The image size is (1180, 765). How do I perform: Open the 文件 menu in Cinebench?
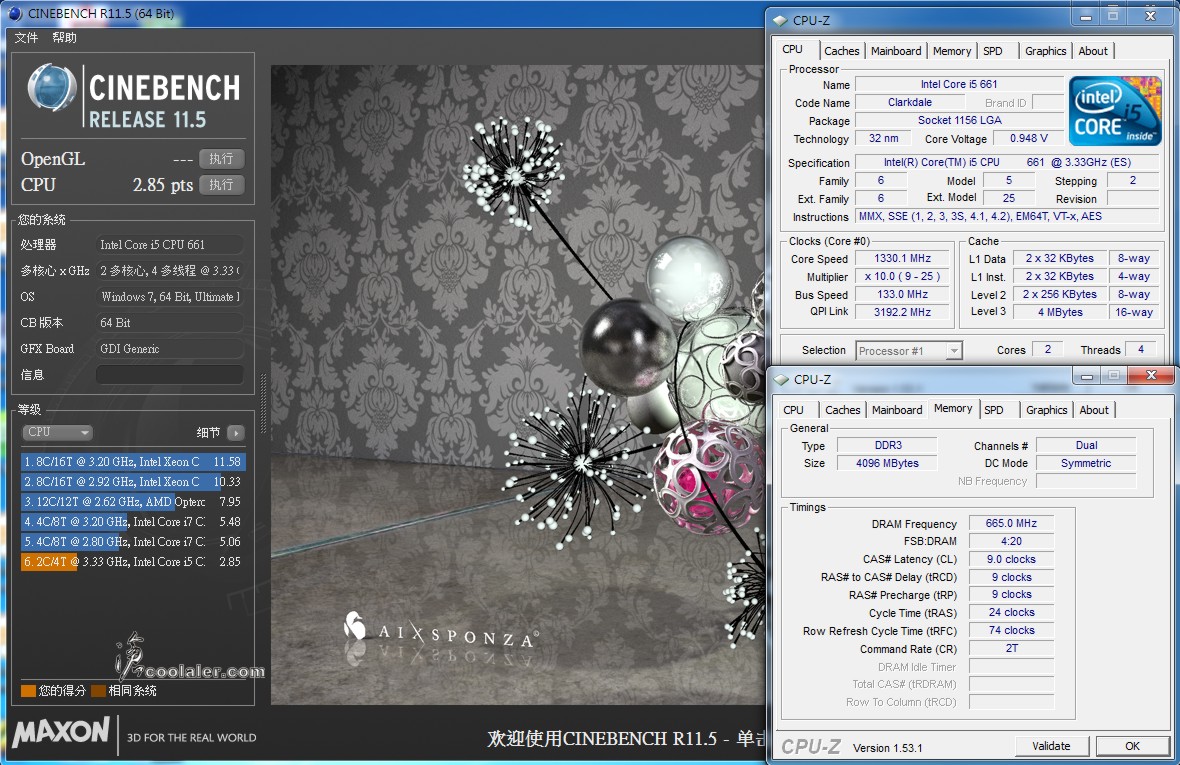(26, 38)
